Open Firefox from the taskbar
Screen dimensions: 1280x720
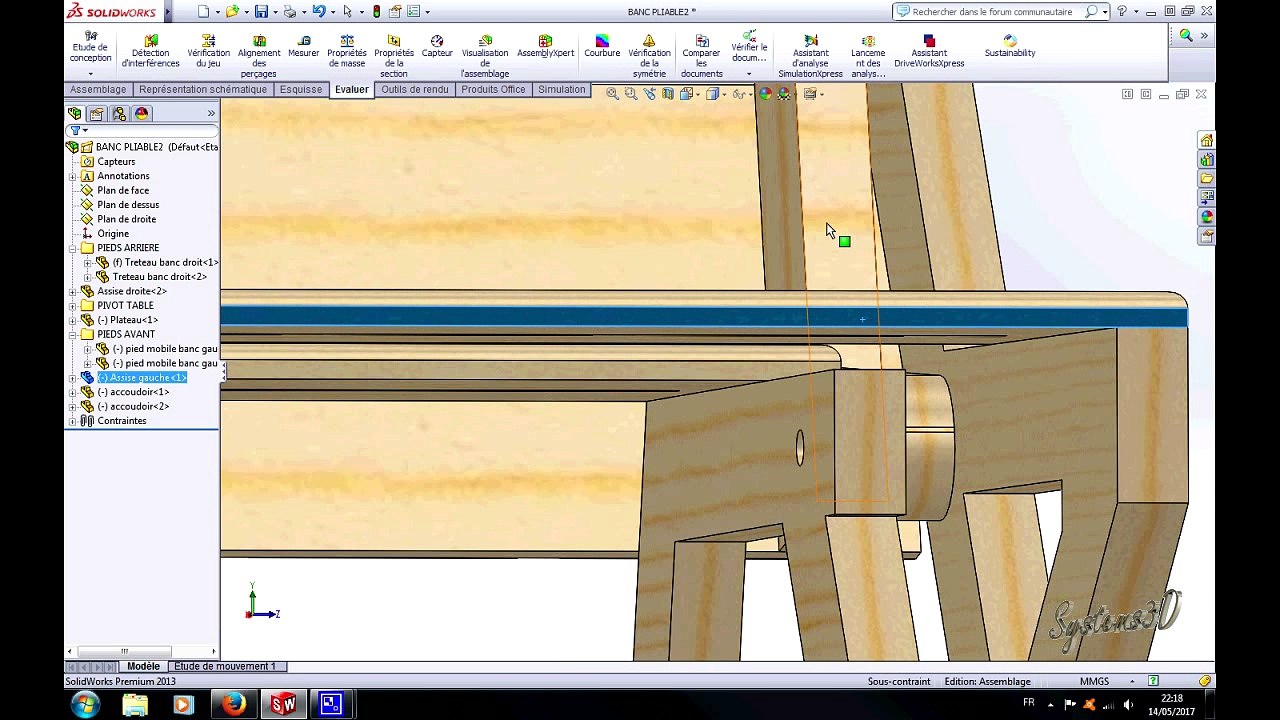pyautogui.click(x=233, y=705)
